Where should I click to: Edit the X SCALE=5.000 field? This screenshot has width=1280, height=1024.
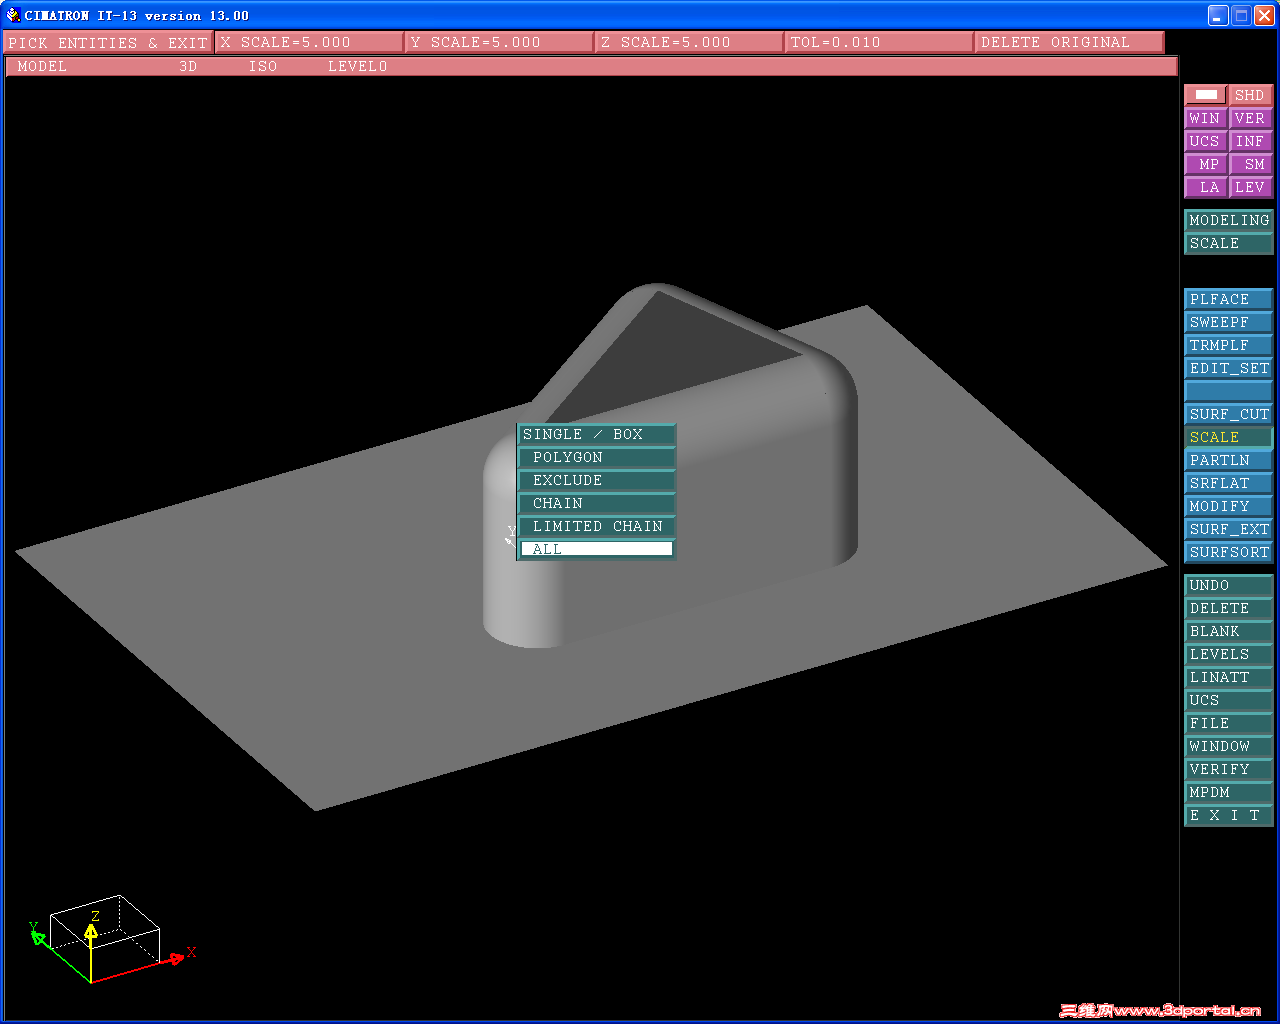(309, 42)
